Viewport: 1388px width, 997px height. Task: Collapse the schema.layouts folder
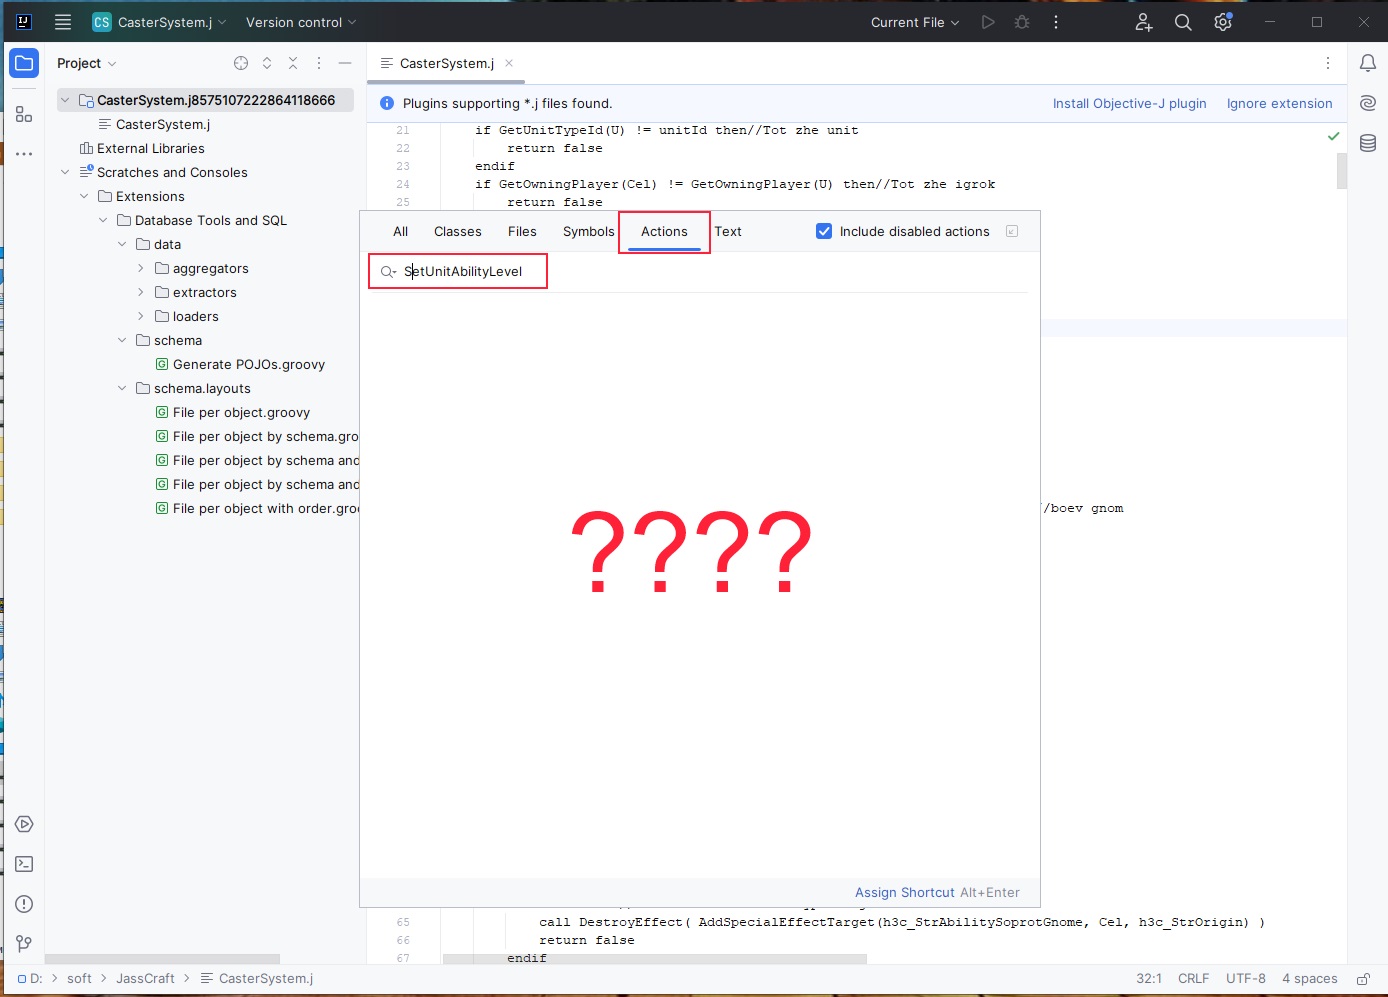click(x=122, y=388)
